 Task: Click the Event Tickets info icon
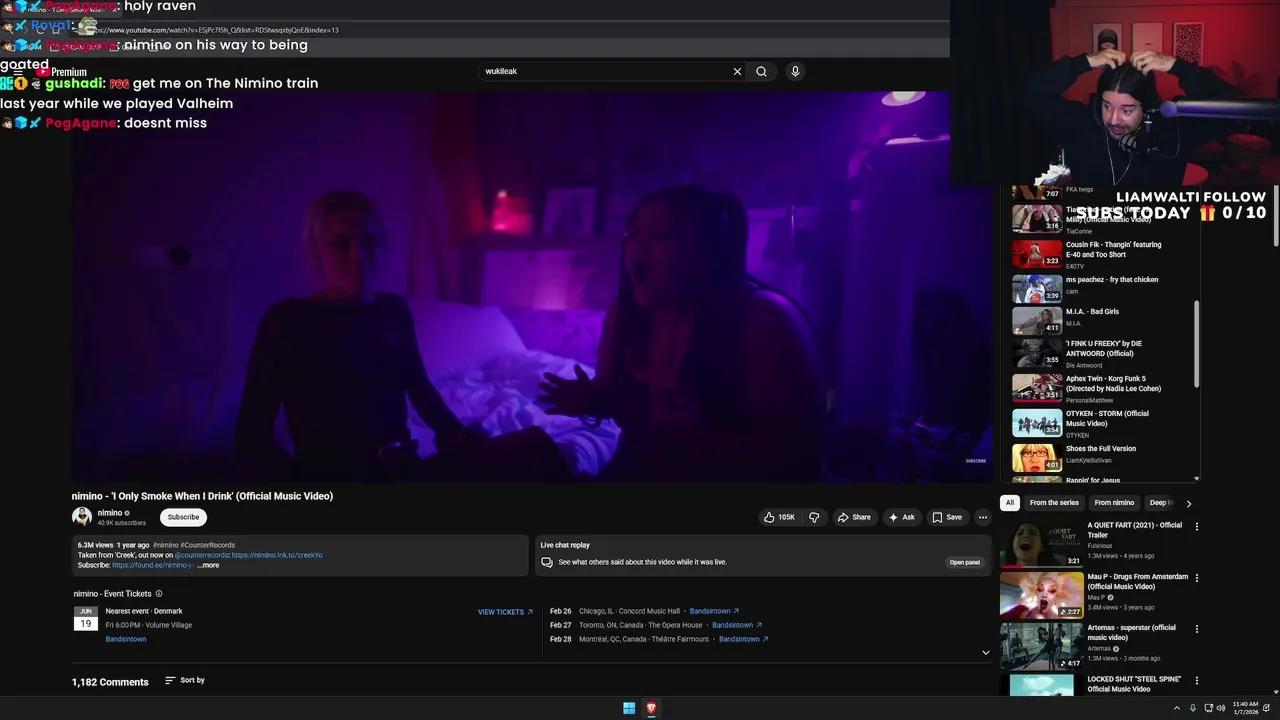(159, 594)
